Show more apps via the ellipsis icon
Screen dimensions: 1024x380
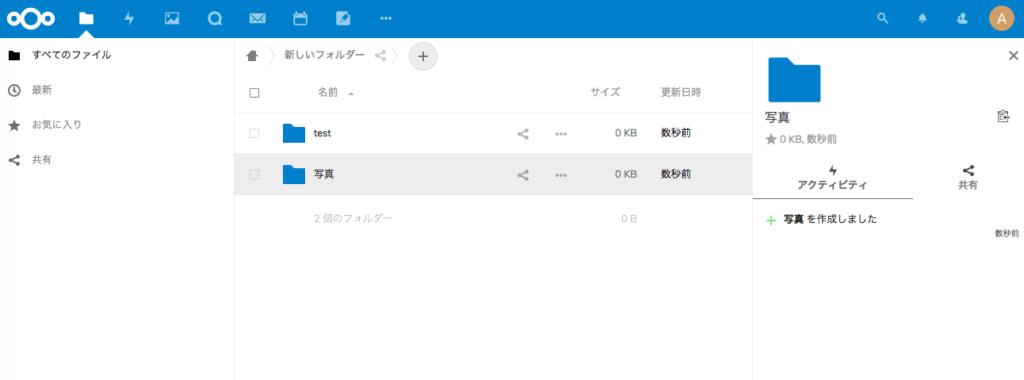[x=386, y=18]
